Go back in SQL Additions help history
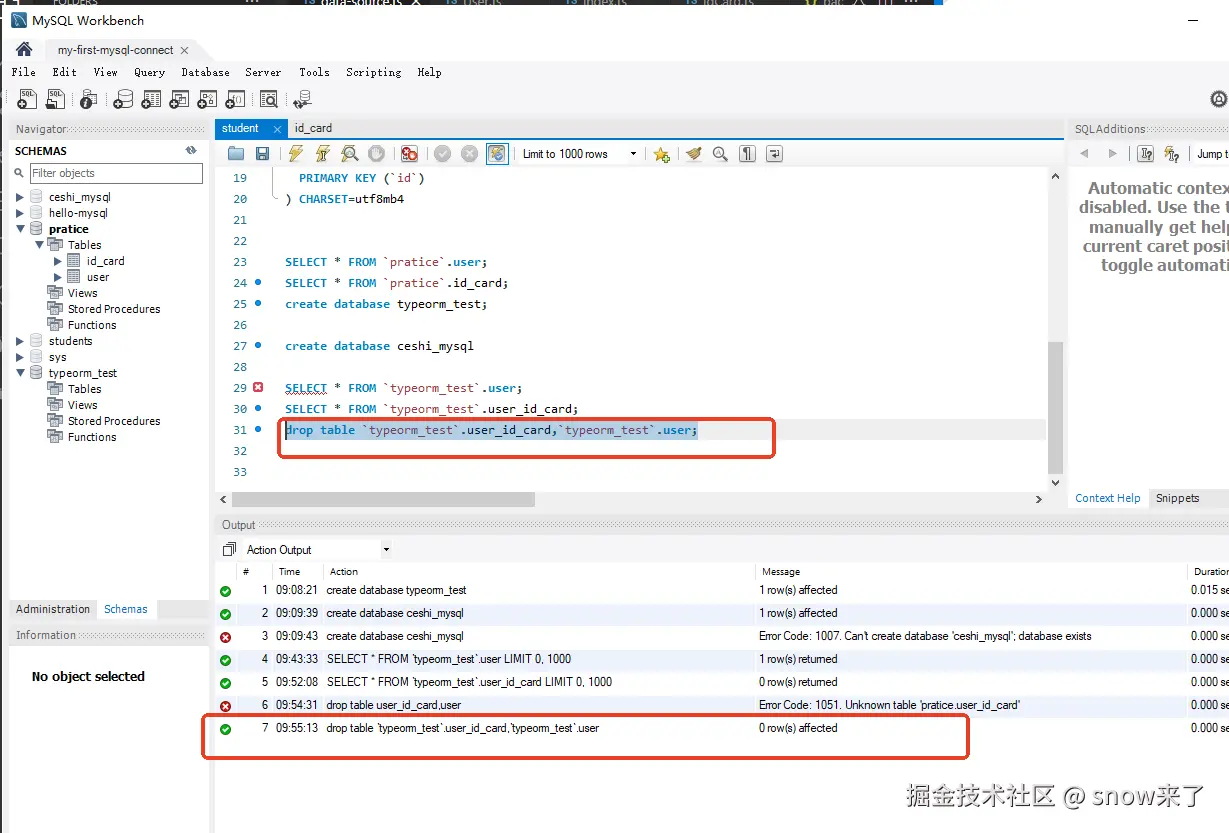Image resolution: width=1229 pixels, height=833 pixels. 1083,153
